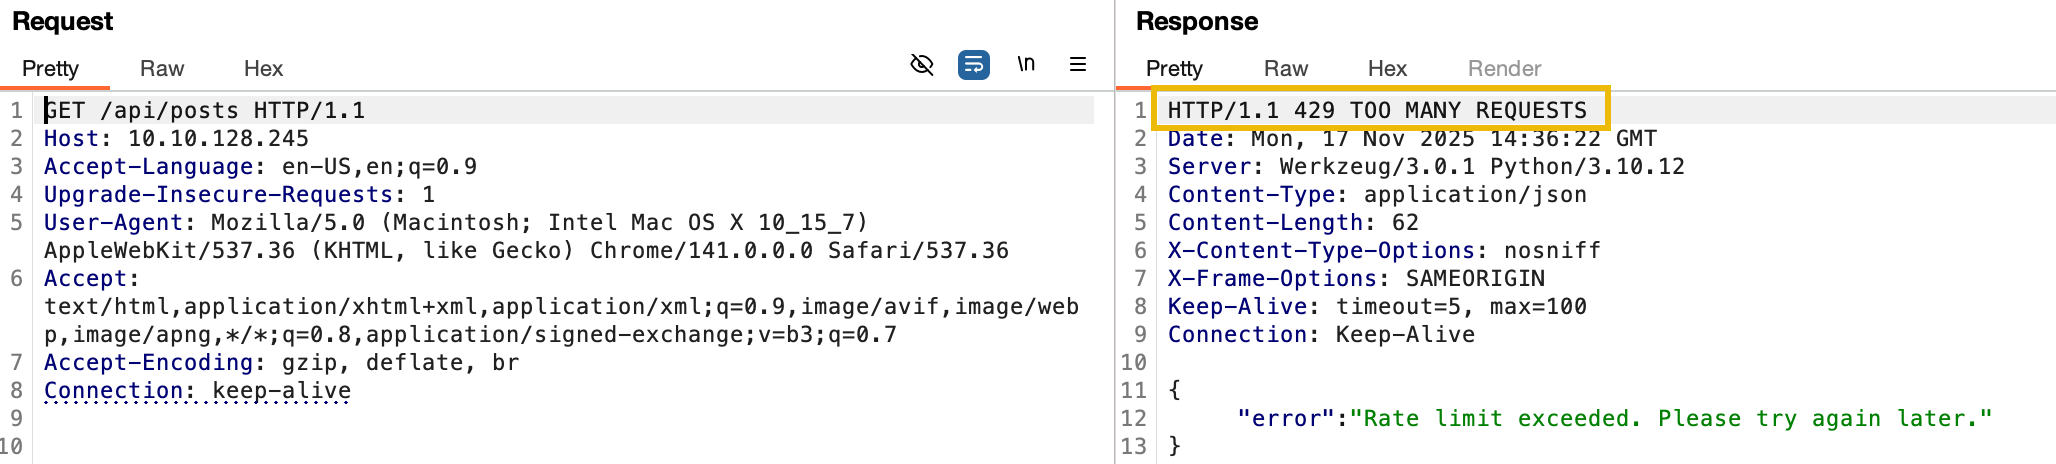
Task: Click the Rate limit exceeded error string
Action: point(1671,418)
